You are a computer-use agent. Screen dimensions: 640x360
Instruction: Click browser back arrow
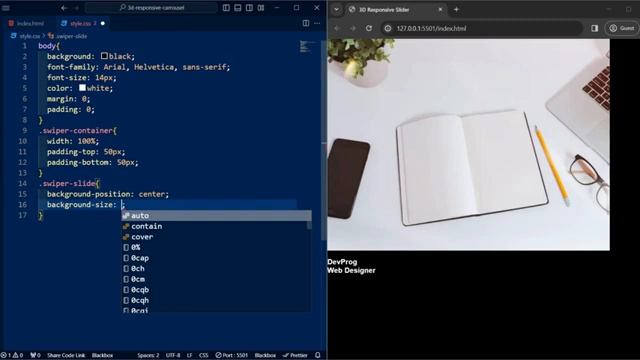(x=337, y=28)
